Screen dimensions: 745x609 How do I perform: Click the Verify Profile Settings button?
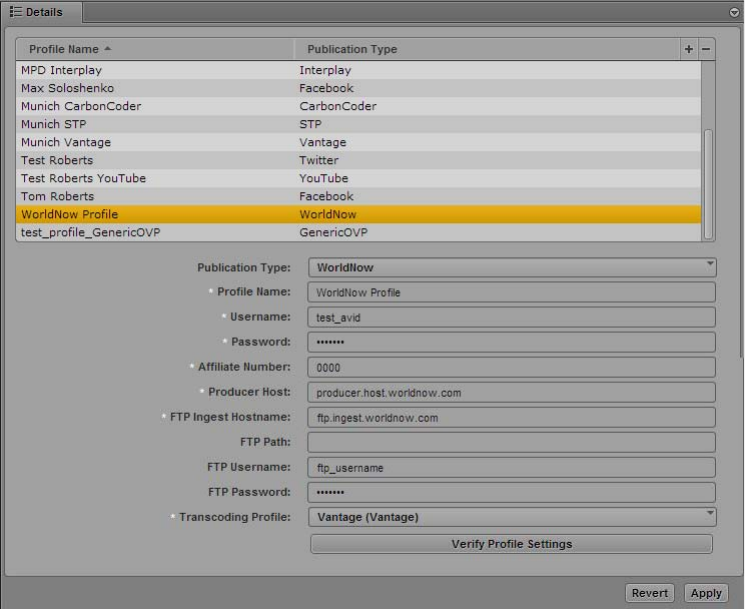[x=511, y=544]
